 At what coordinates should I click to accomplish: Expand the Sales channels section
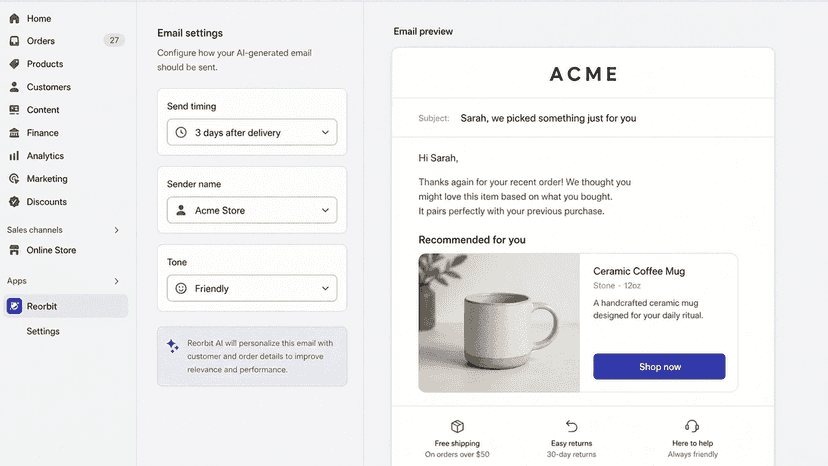(117, 230)
